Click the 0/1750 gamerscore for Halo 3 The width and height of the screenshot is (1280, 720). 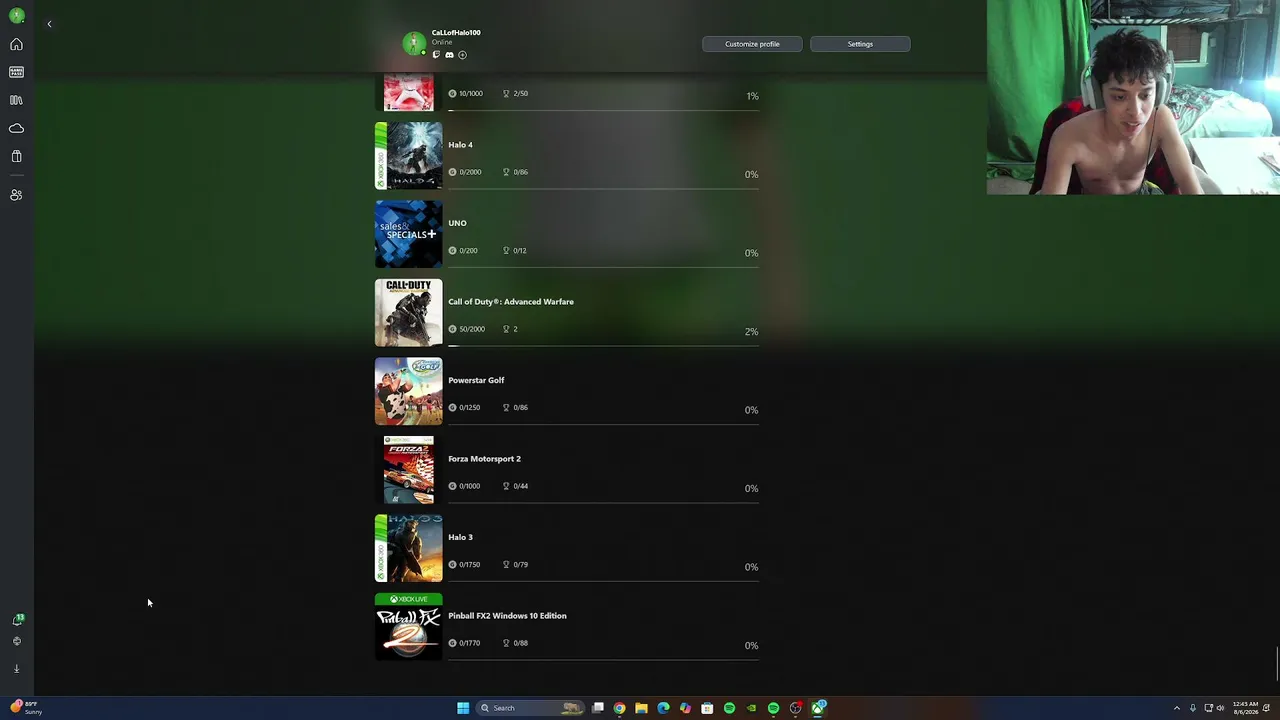point(469,565)
